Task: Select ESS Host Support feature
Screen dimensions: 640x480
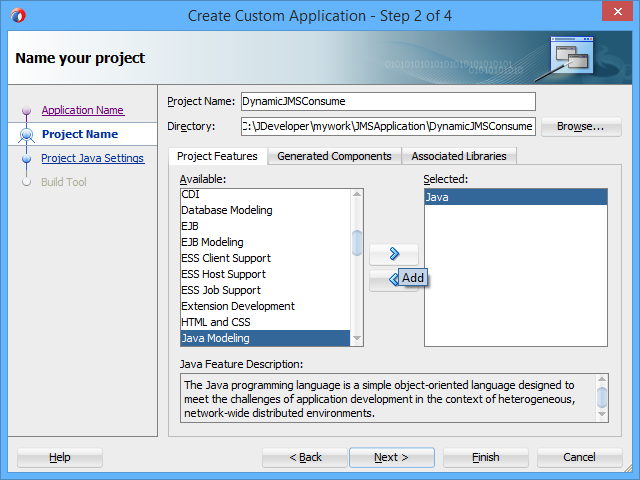Action: pyautogui.click(x=265, y=274)
